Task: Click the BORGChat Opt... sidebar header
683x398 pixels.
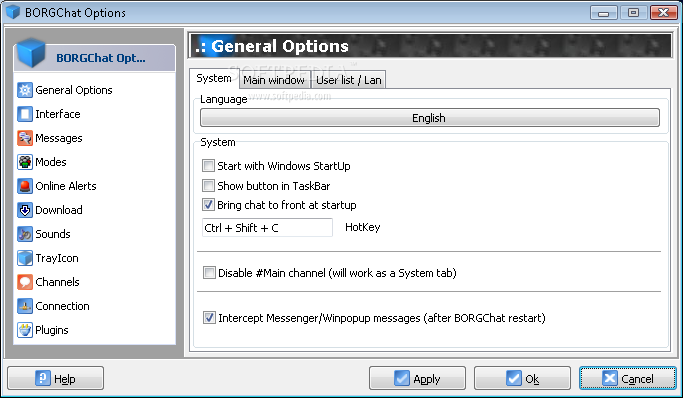Action: pyautogui.click(x=95, y=57)
